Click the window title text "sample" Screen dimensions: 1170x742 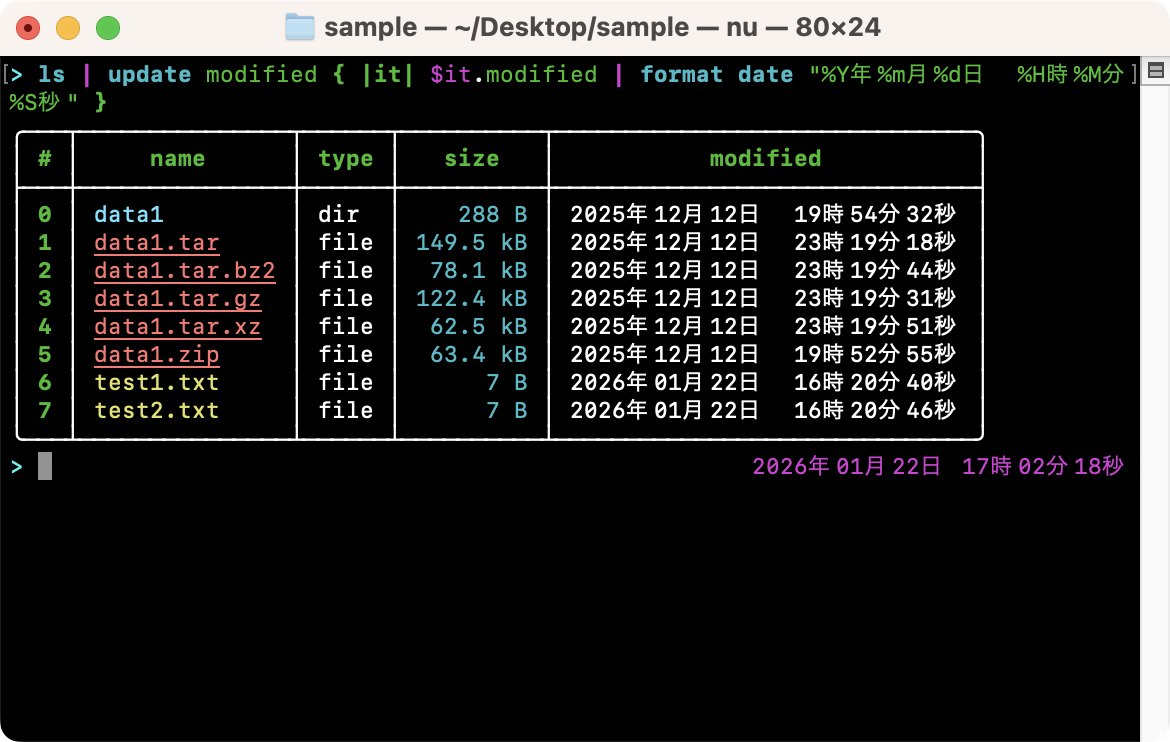click(369, 27)
